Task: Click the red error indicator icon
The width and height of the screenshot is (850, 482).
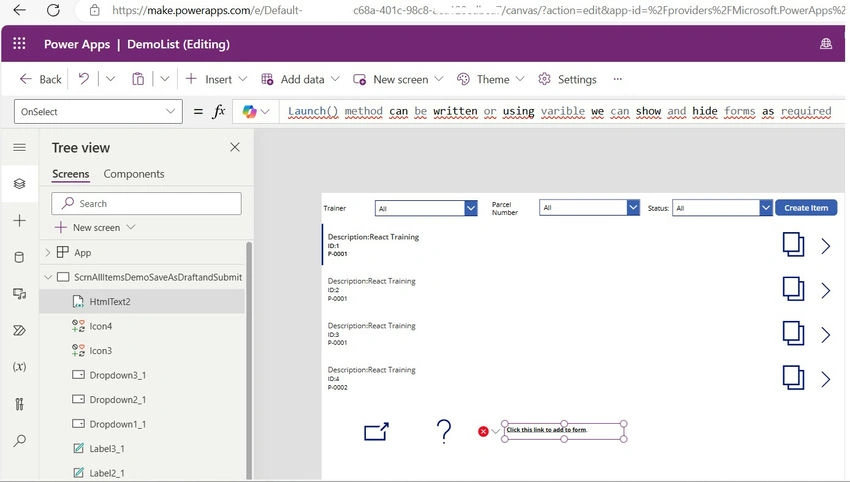Action: click(x=483, y=432)
